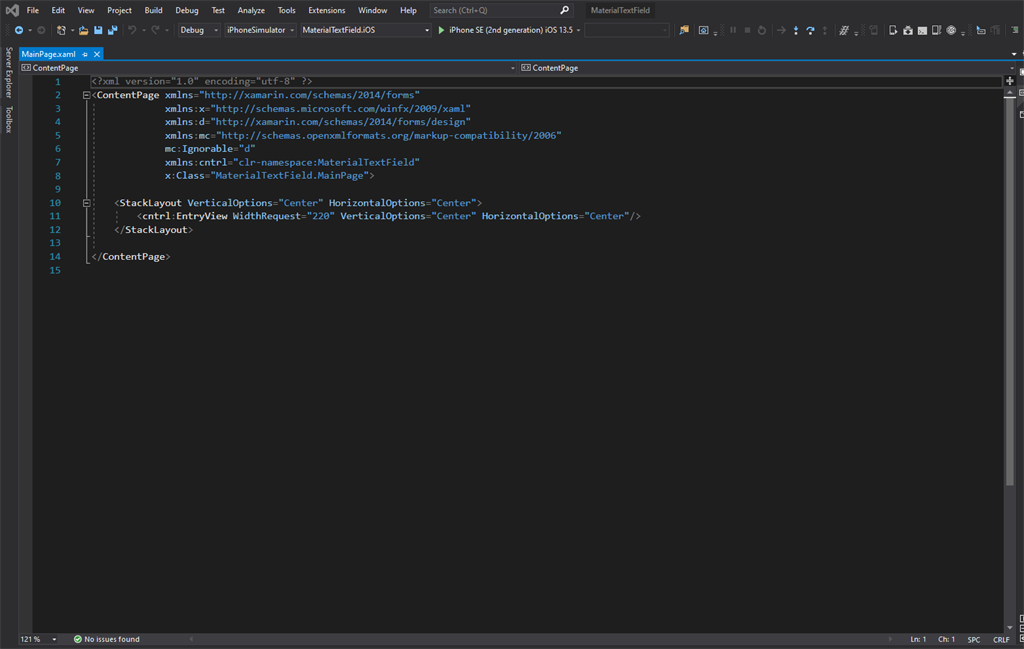Click the Save All toolbar icon

(x=112, y=30)
